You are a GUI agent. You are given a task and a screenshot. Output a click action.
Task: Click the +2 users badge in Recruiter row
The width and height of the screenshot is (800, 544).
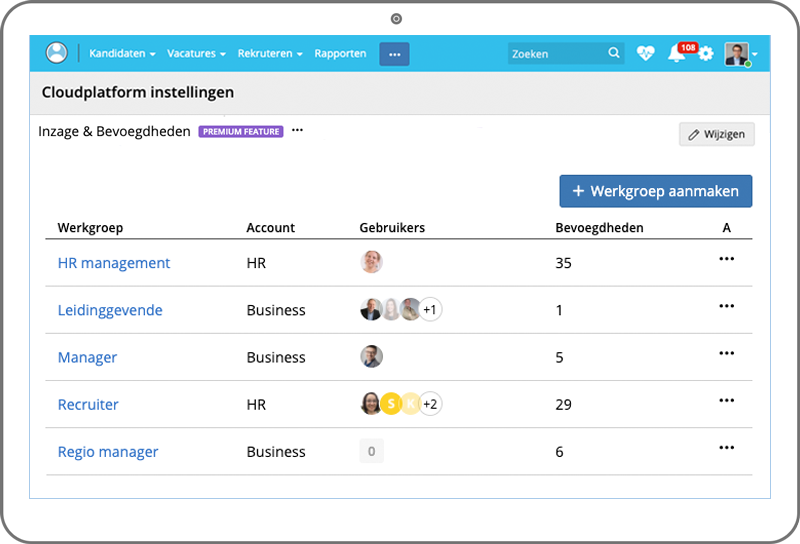click(430, 404)
